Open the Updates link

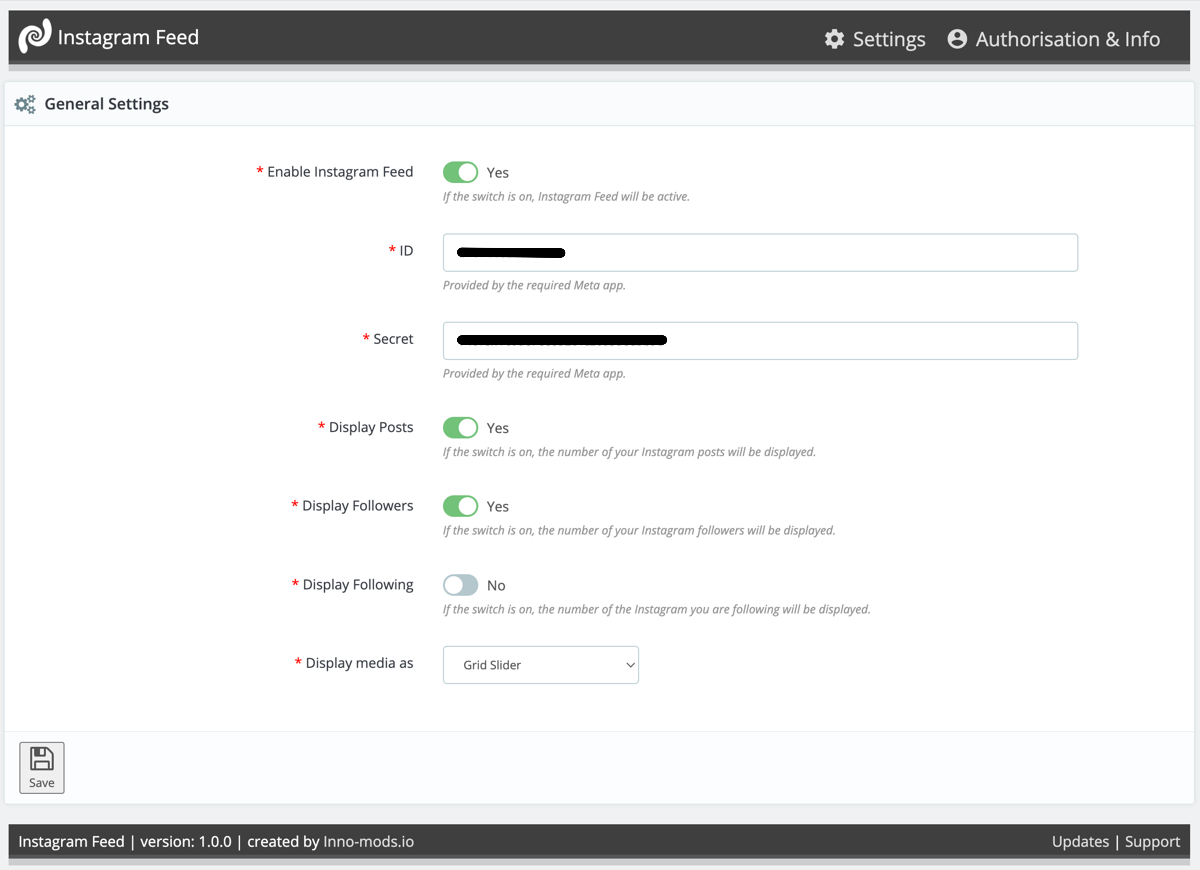coord(1080,841)
